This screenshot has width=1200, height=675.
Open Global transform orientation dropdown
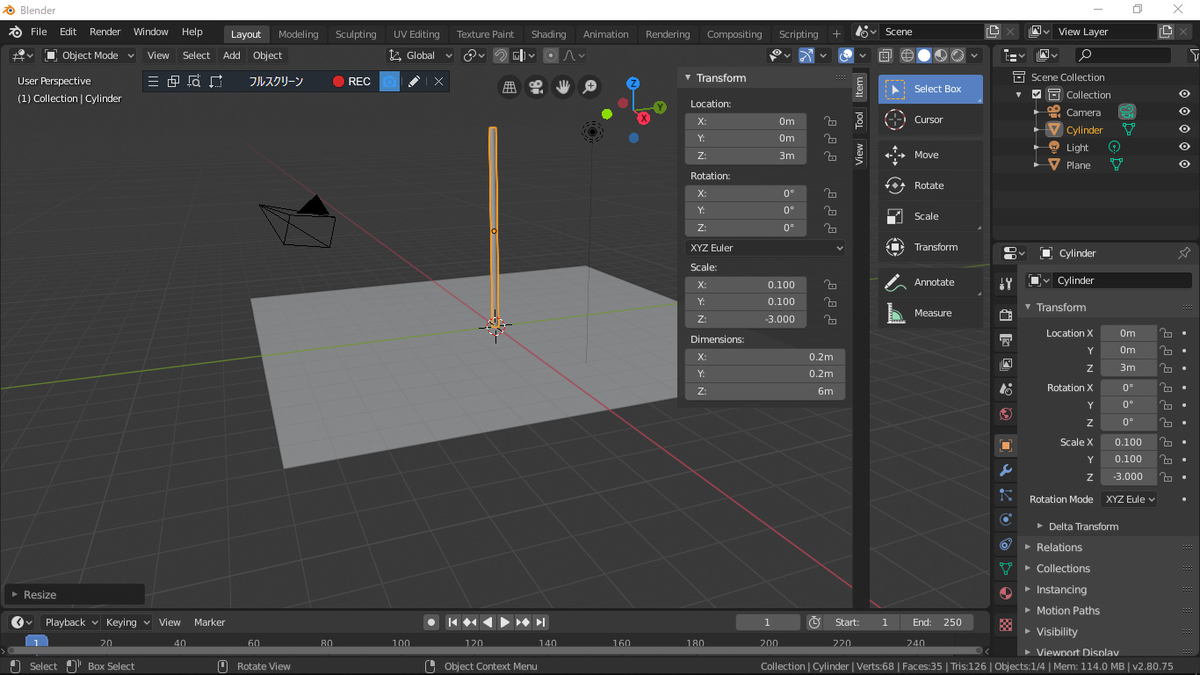pos(421,56)
